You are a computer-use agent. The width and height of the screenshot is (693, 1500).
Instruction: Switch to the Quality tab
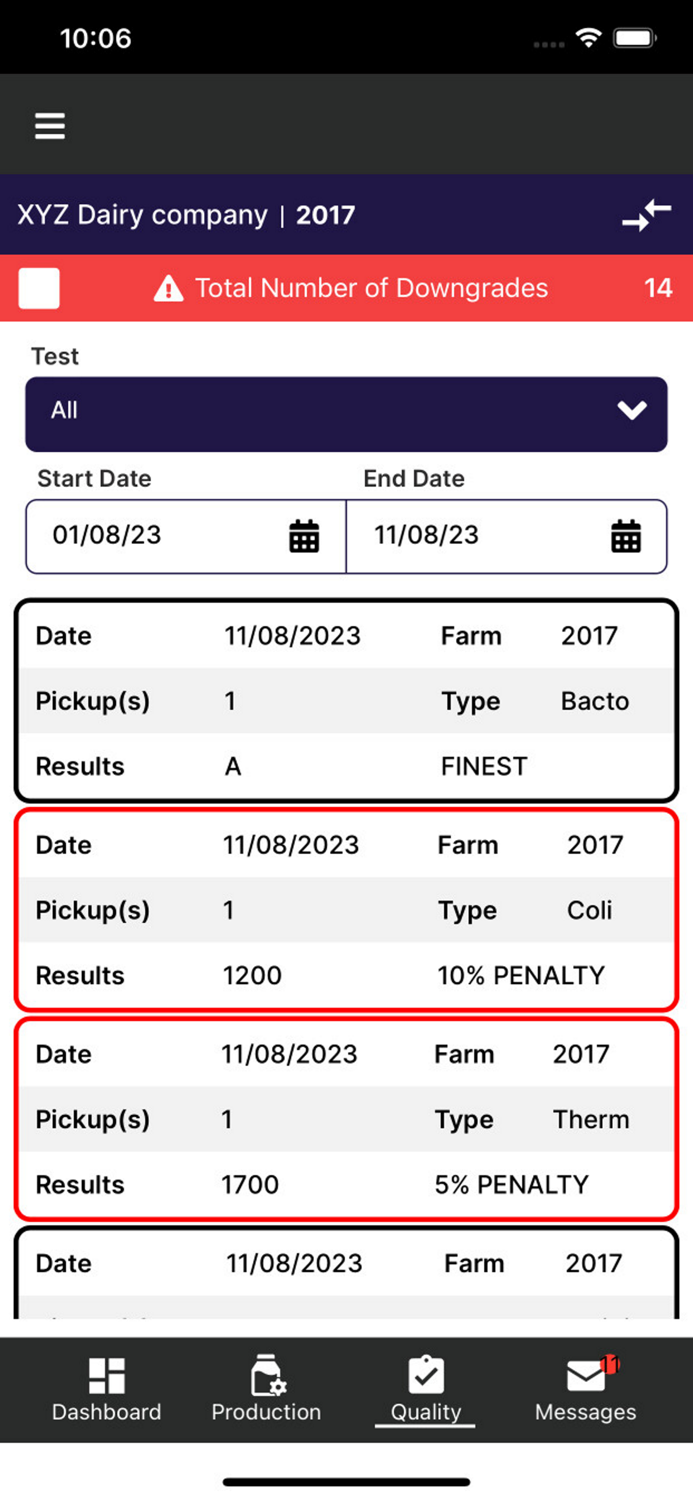[424, 1388]
